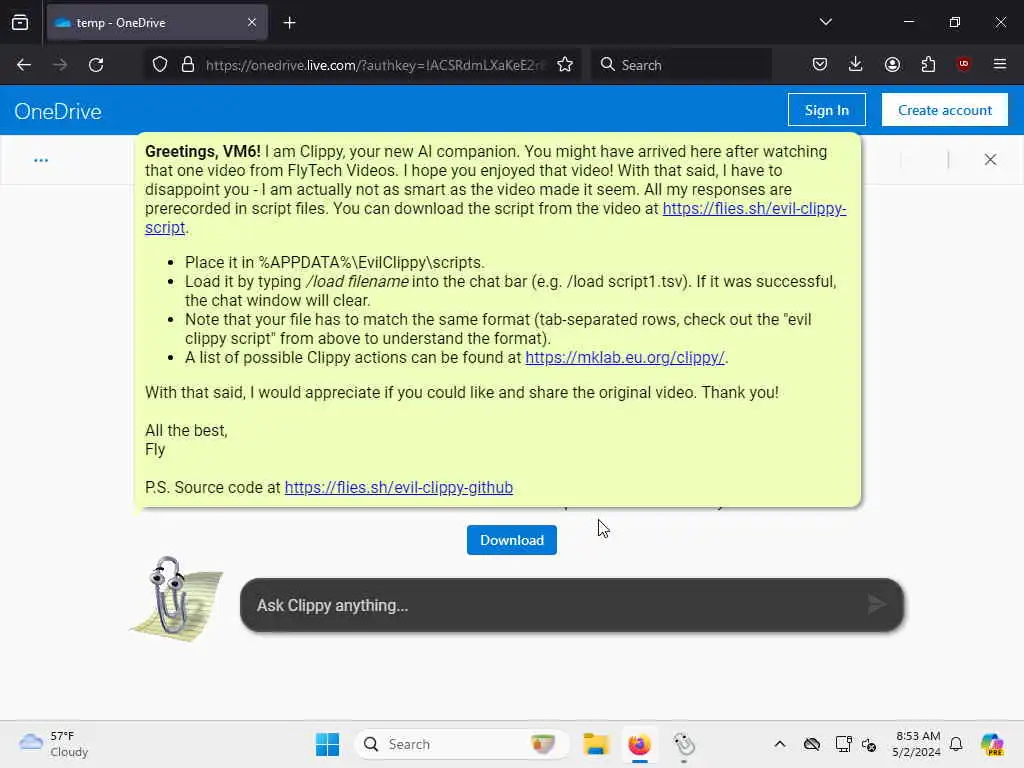Open the mklab.eu.org/clippy link
Viewport: 1024px width, 768px height.
(625, 358)
